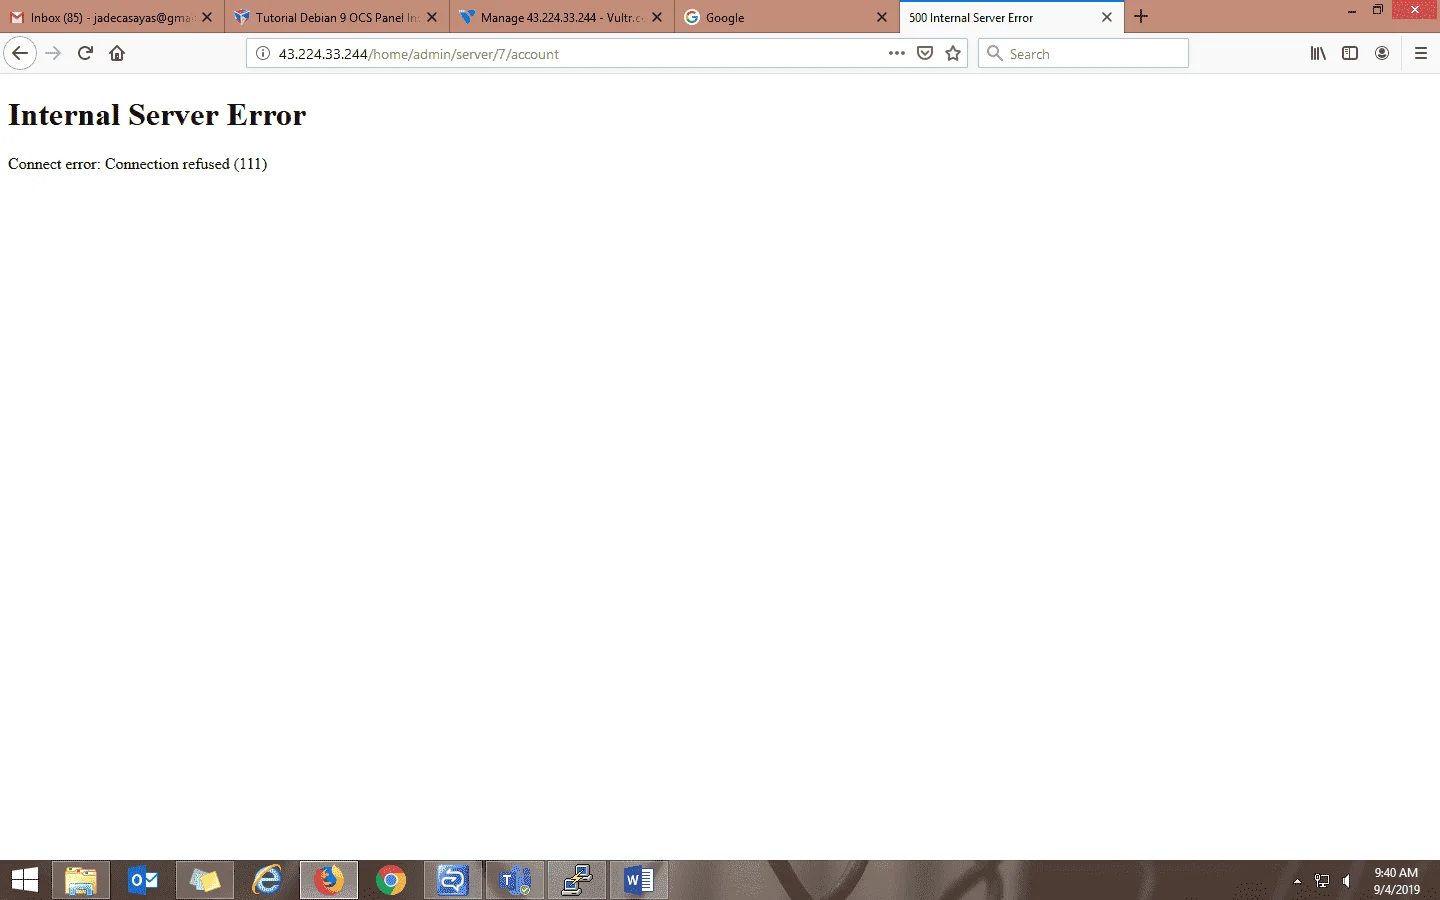Open PuTTY icon in taskbar
Viewport: 1440px width, 900px height.
tap(577, 880)
